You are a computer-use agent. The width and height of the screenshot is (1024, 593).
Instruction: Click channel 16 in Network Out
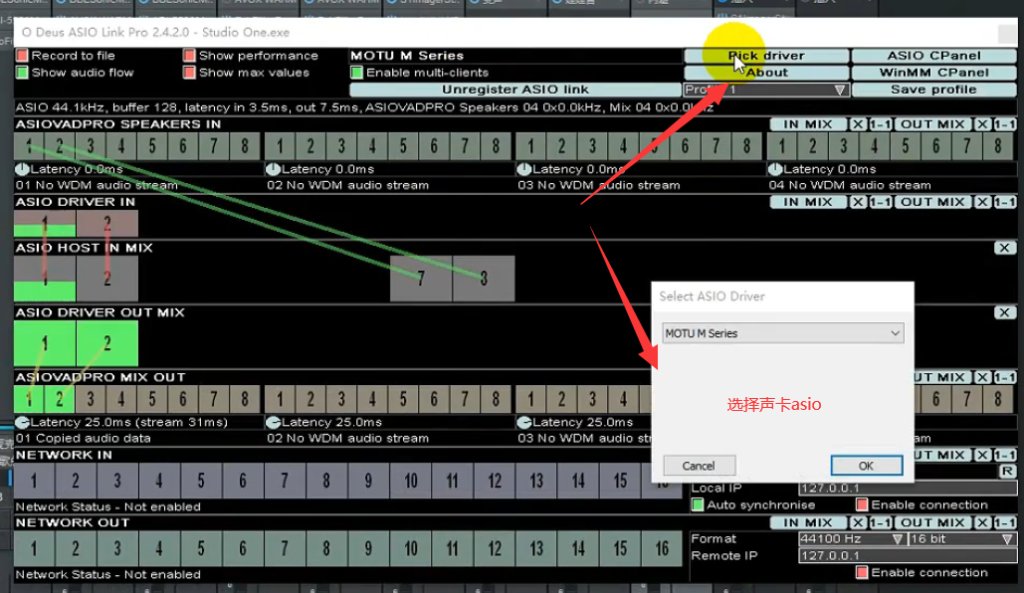[x=661, y=548]
